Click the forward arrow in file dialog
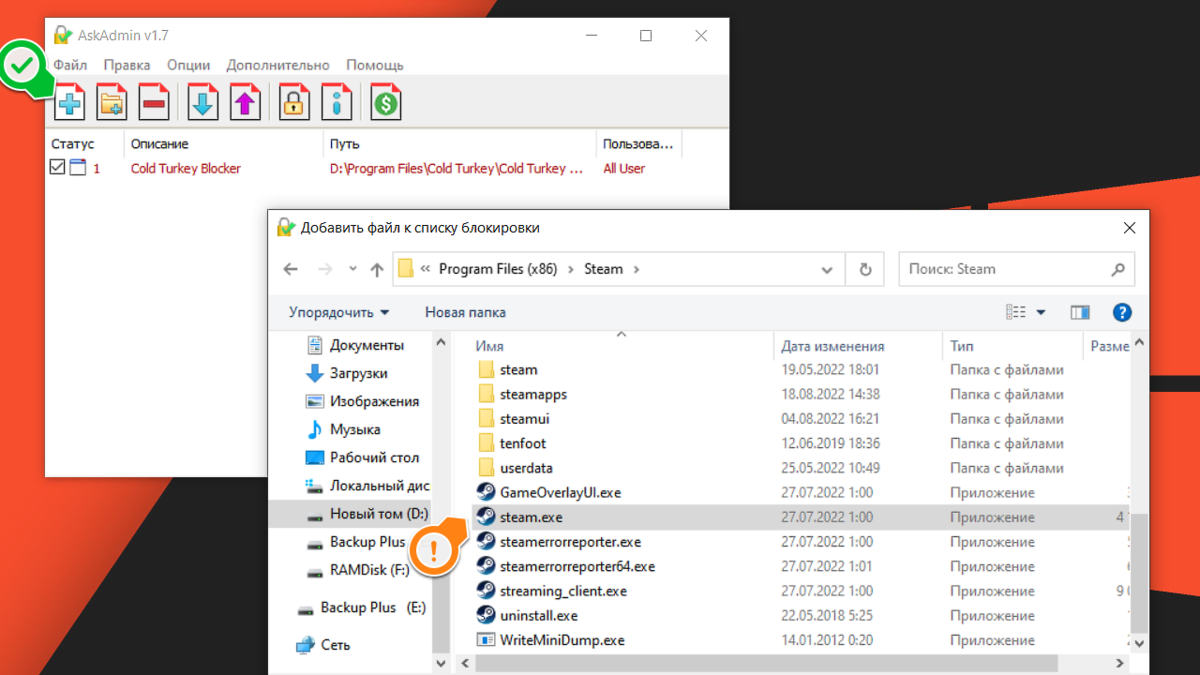 (324, 269)
